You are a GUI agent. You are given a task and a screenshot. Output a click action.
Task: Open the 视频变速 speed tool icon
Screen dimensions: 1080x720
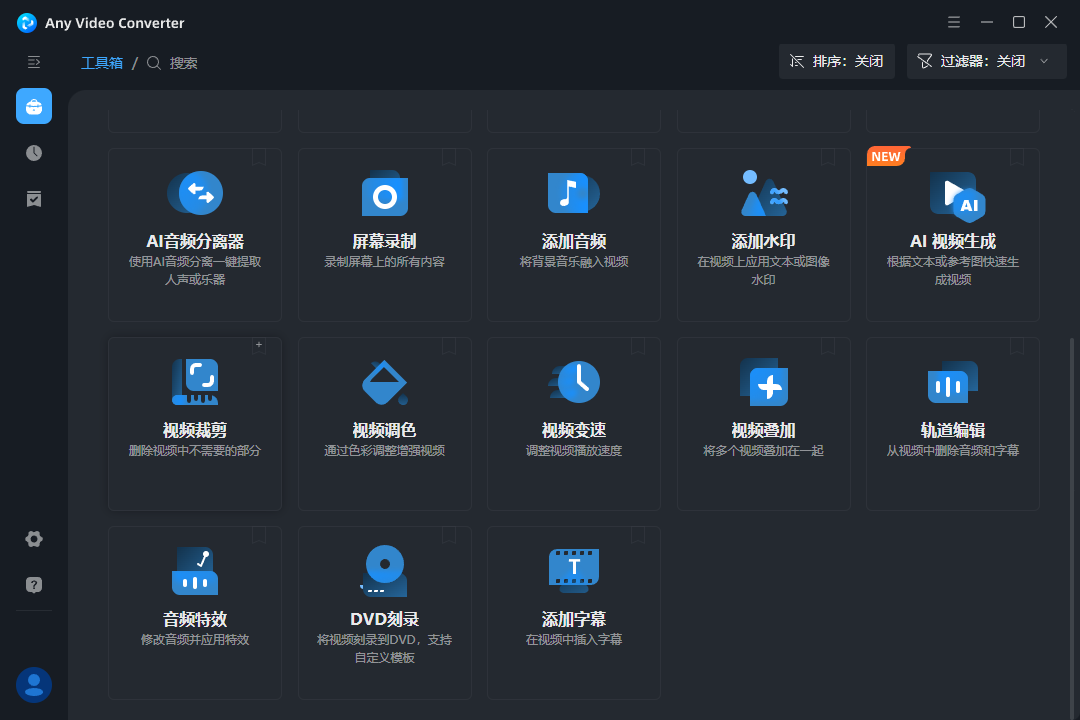pyautogui.click(x=574, y=382)
